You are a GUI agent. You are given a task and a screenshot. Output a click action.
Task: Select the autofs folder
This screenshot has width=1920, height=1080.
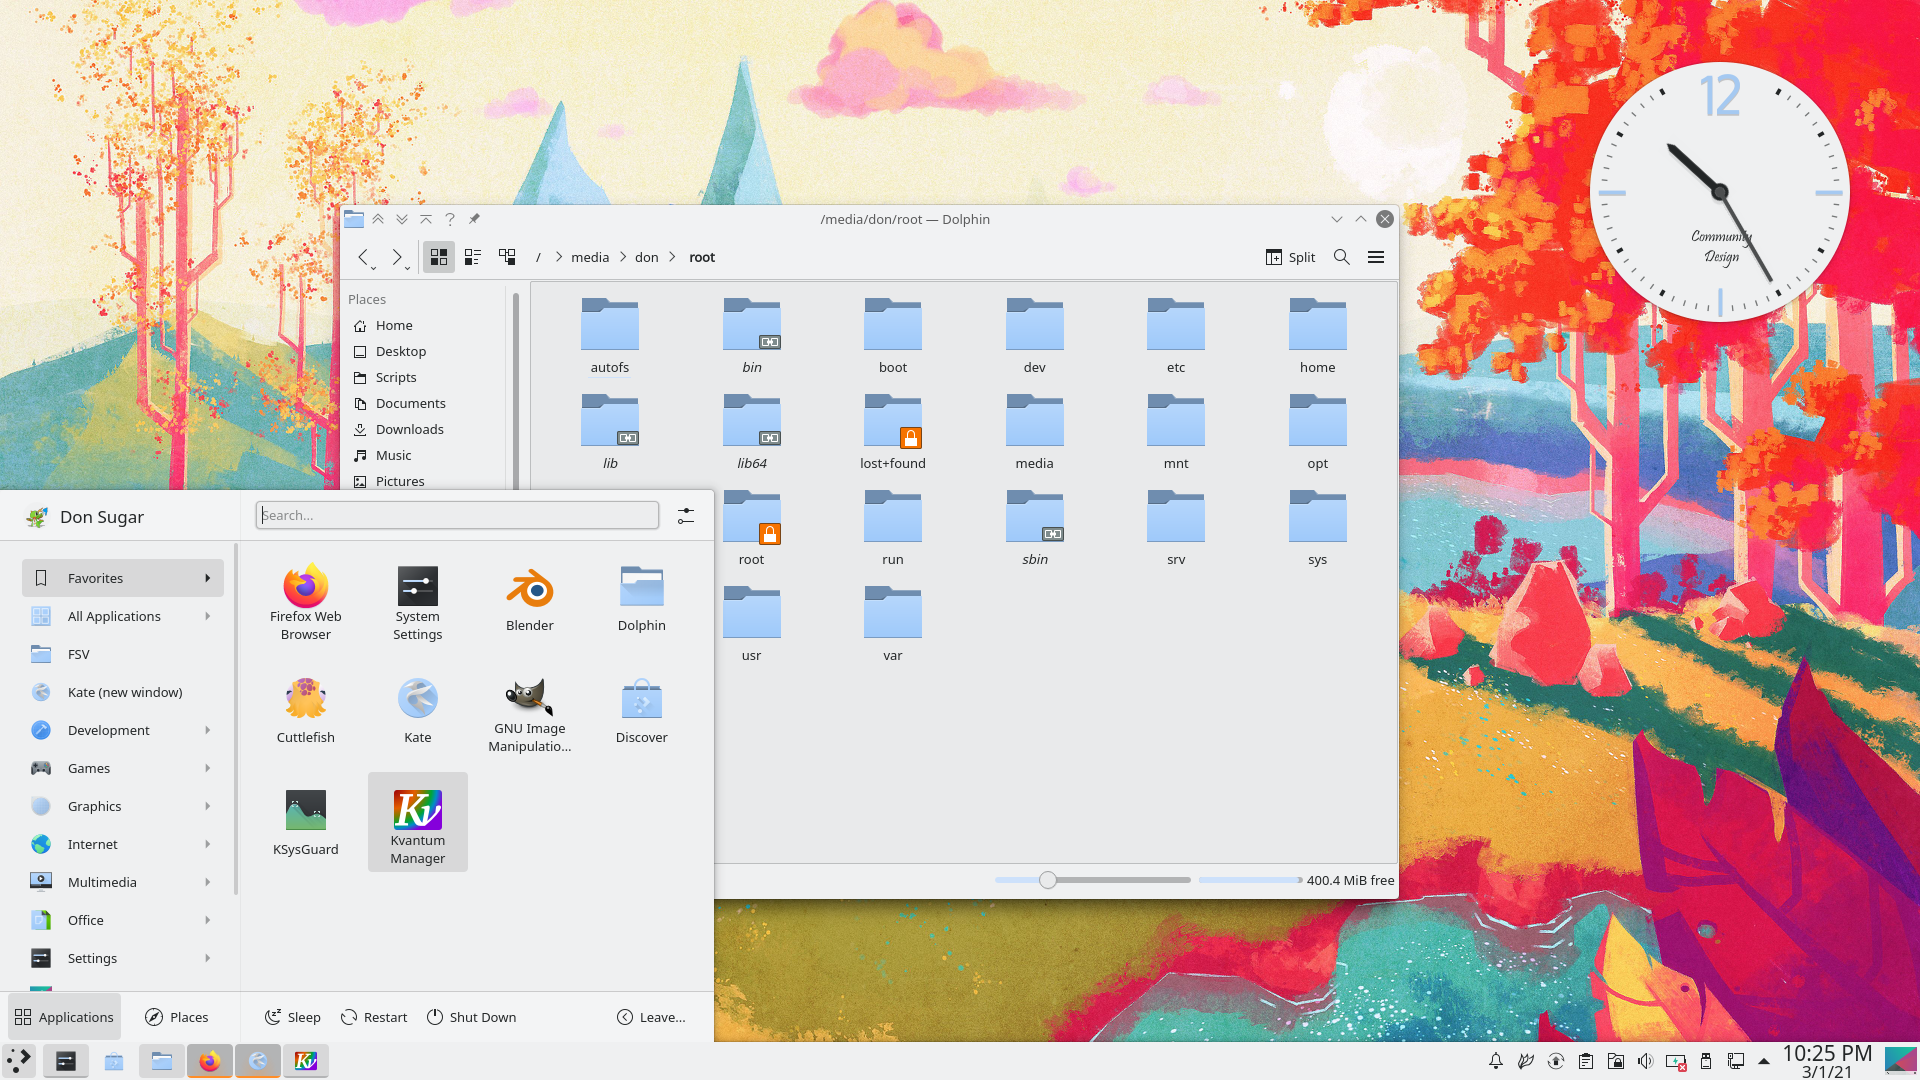click(610, 336)
